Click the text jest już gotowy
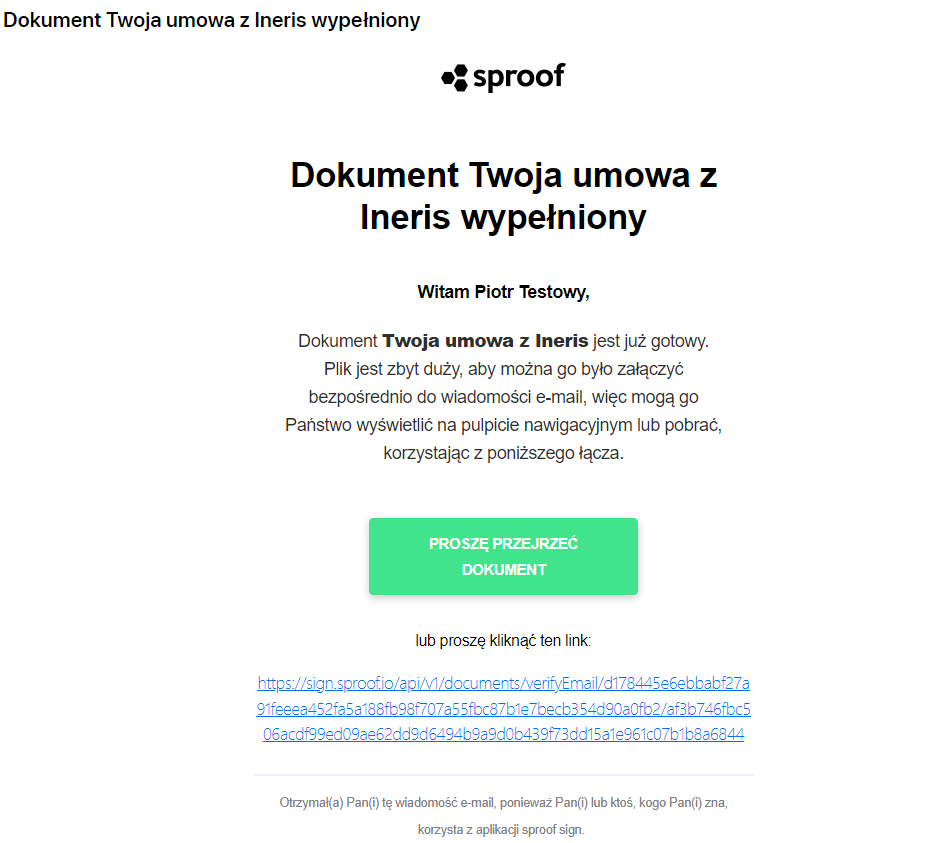Viewport: 926px width, 843px height. pyautogui.click(x=651, y=341)
